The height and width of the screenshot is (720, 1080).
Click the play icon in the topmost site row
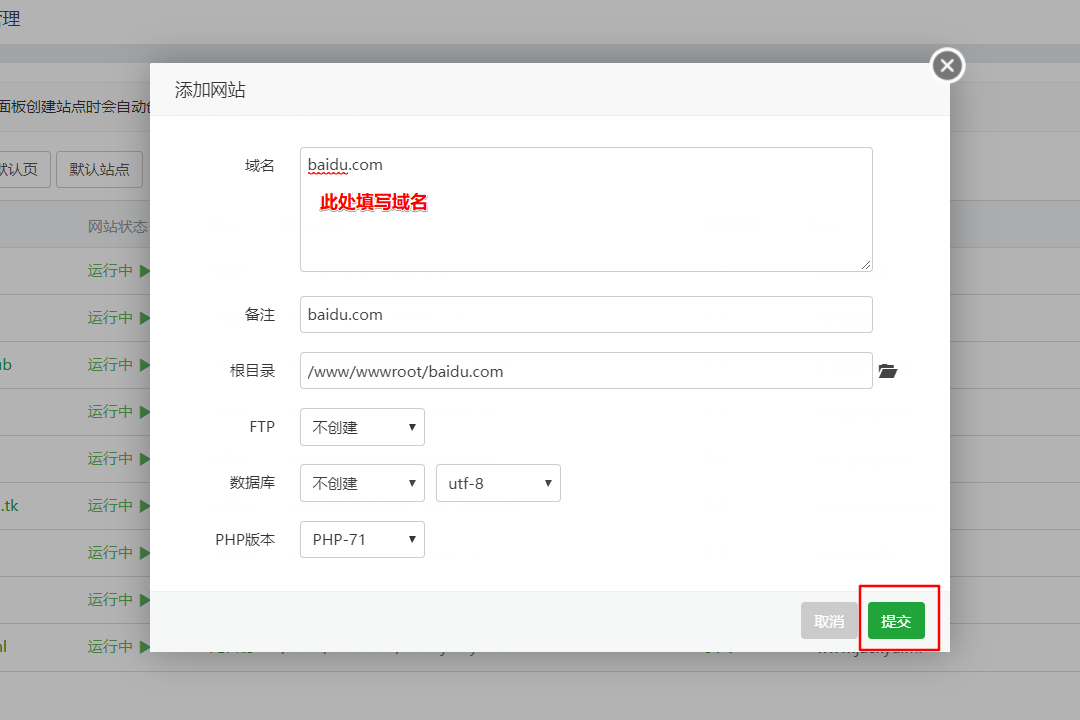144,271
